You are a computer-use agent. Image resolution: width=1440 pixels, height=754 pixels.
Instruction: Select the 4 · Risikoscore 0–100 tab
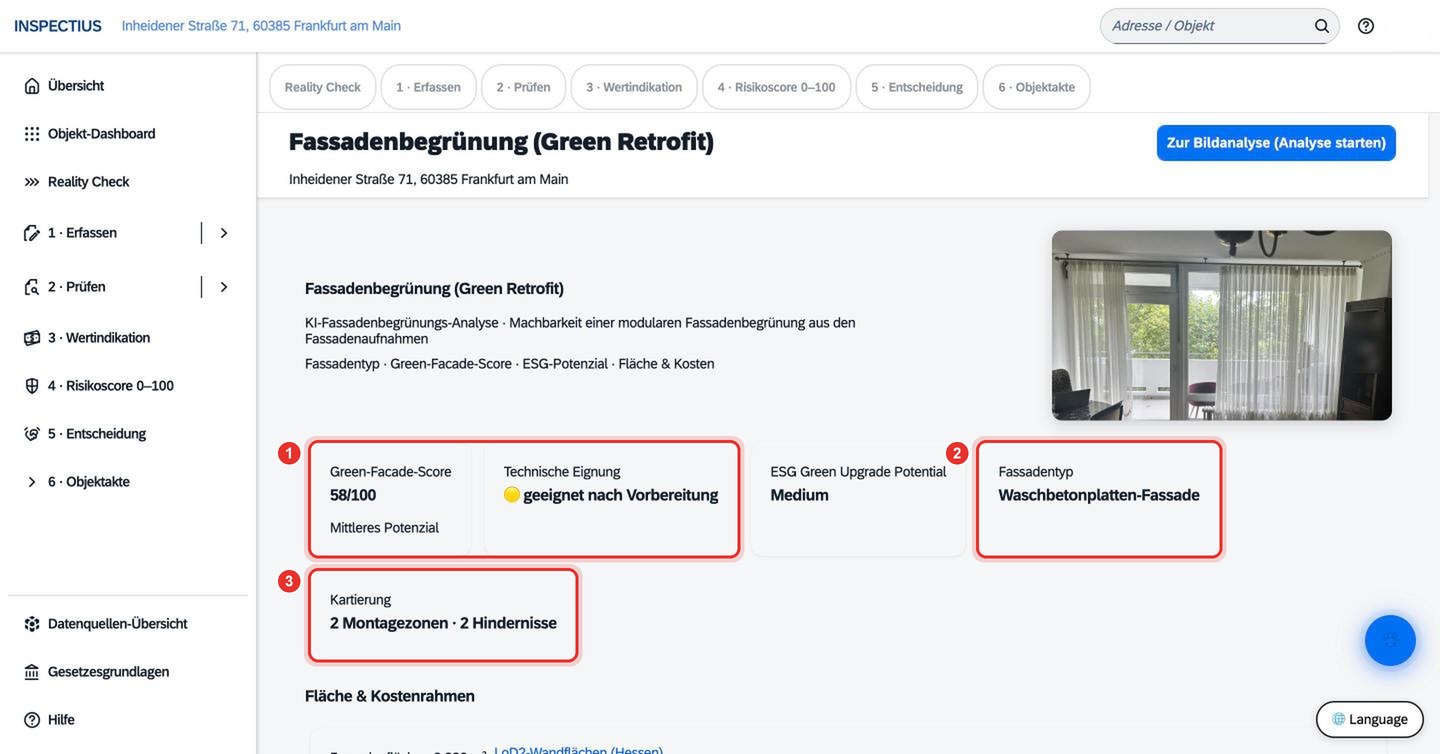coord(776,87)
